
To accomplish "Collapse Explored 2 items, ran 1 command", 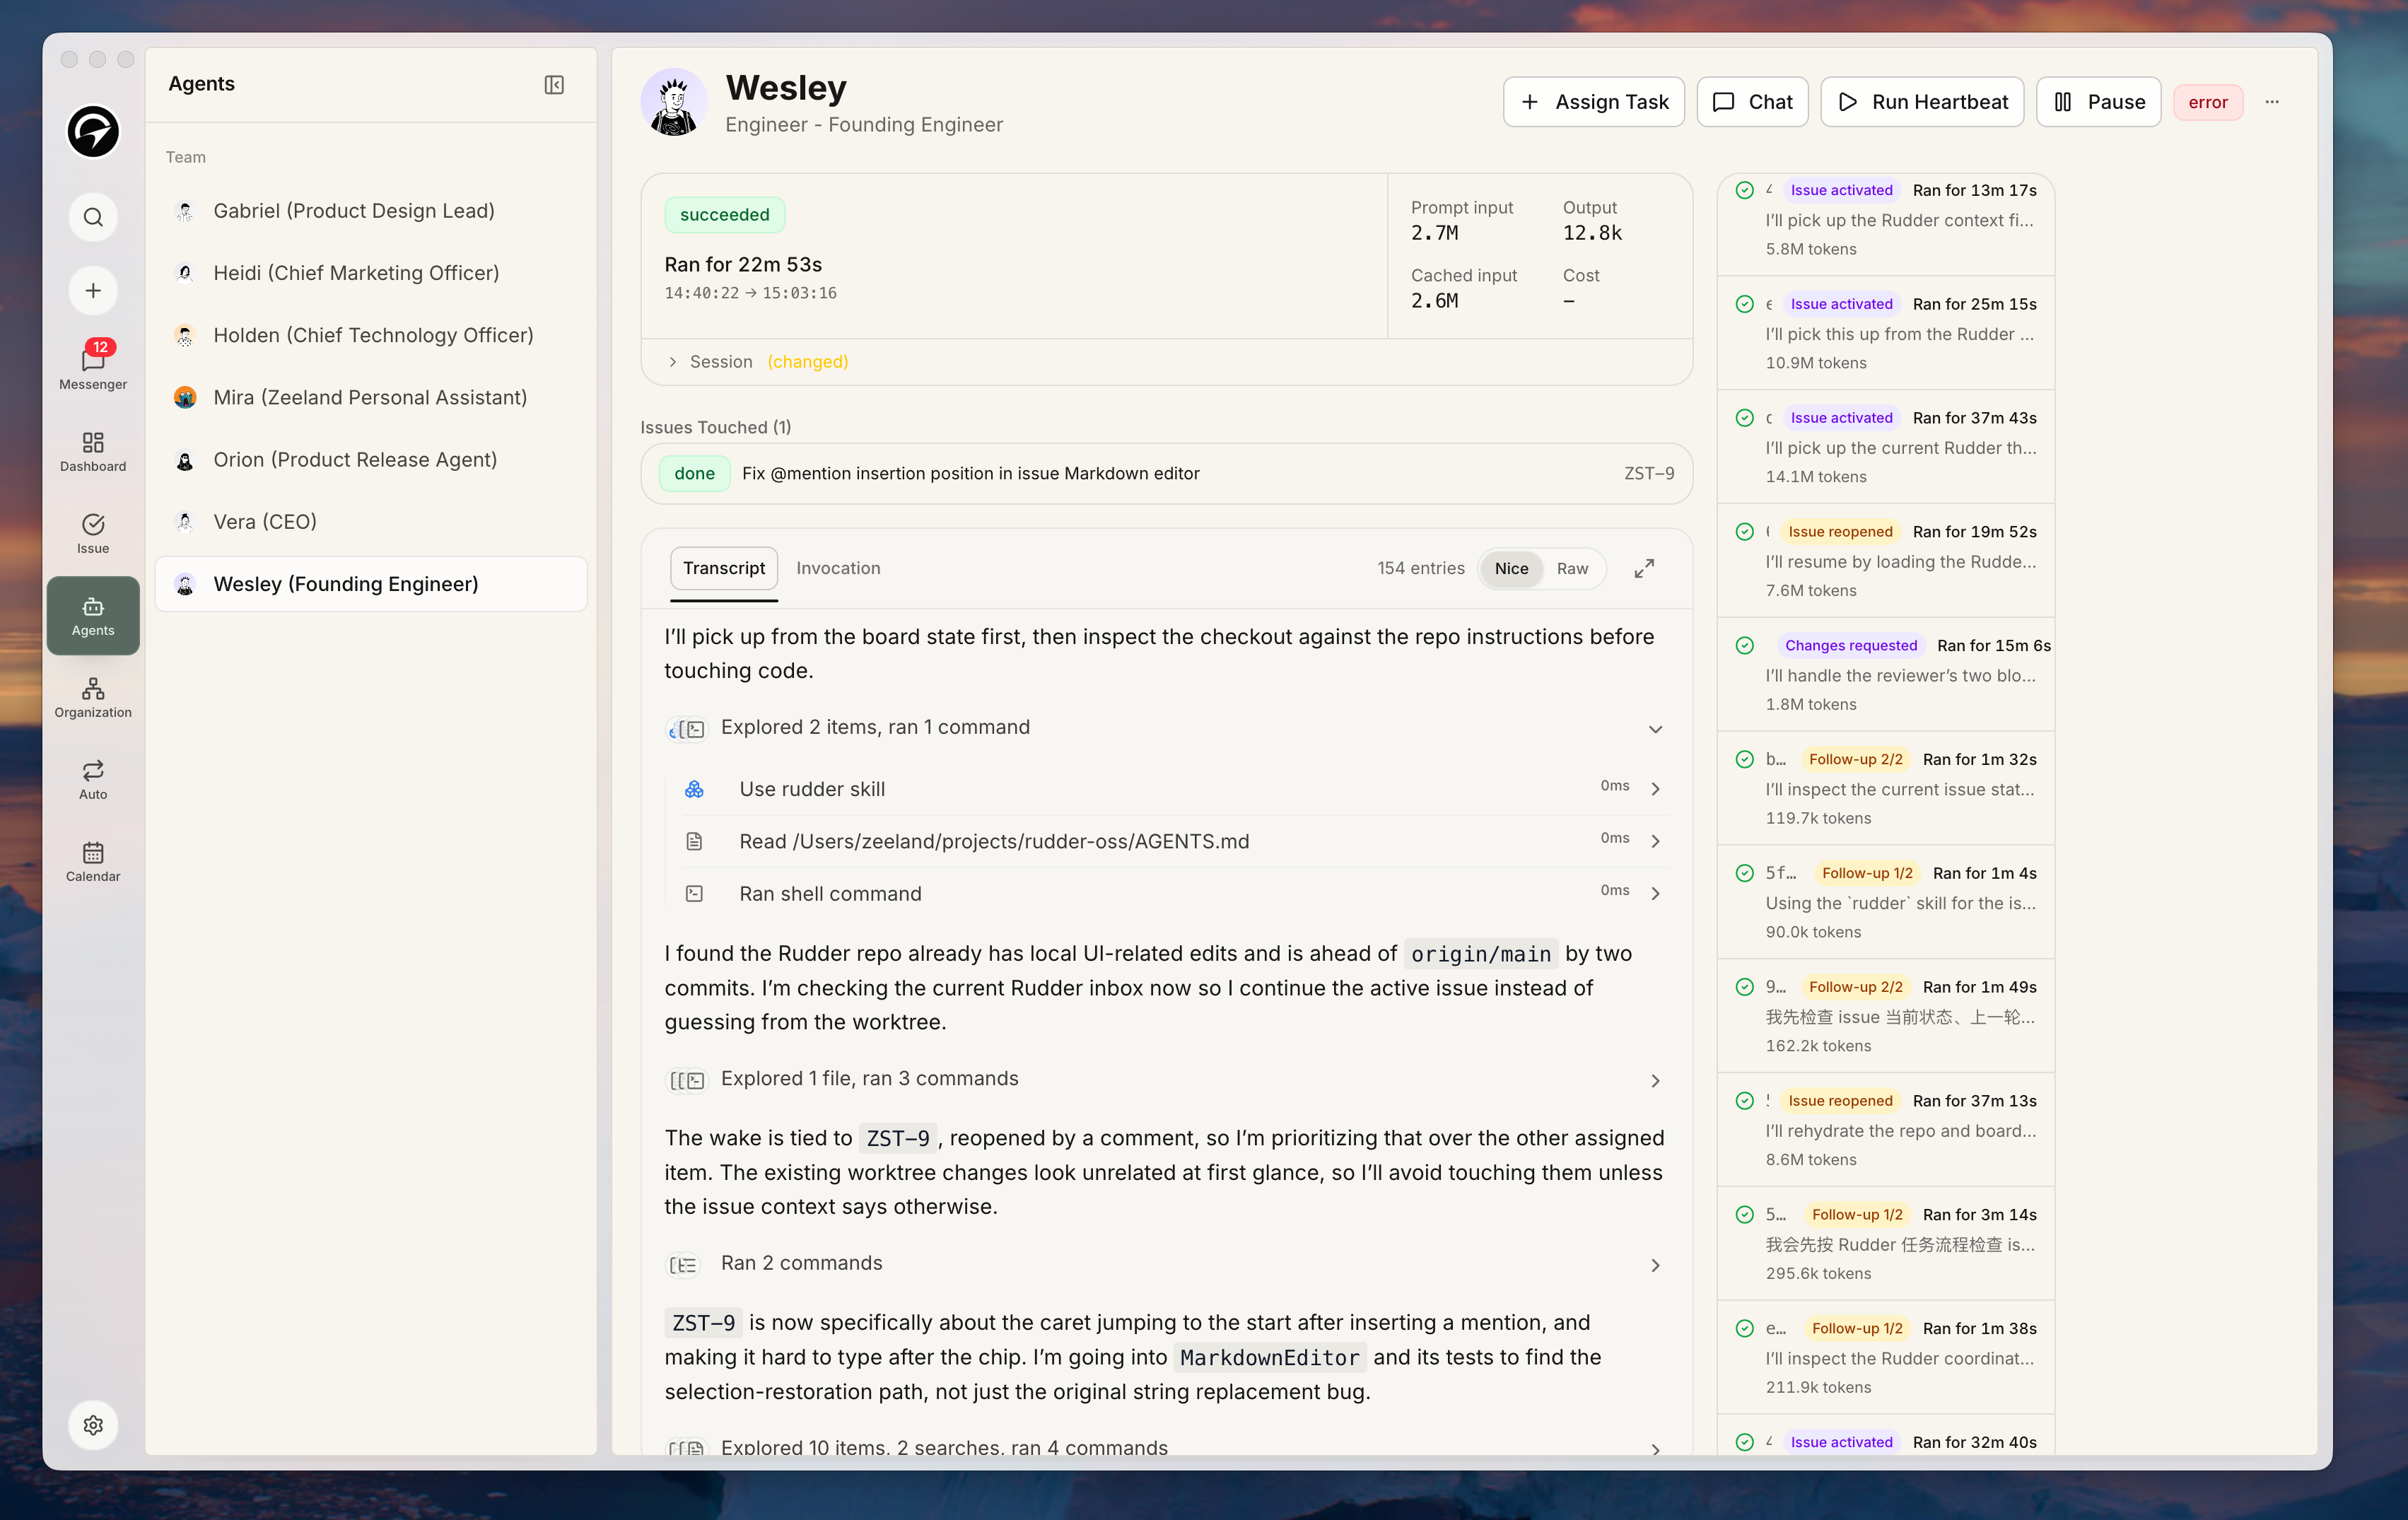I will [x=1655, y=729].
